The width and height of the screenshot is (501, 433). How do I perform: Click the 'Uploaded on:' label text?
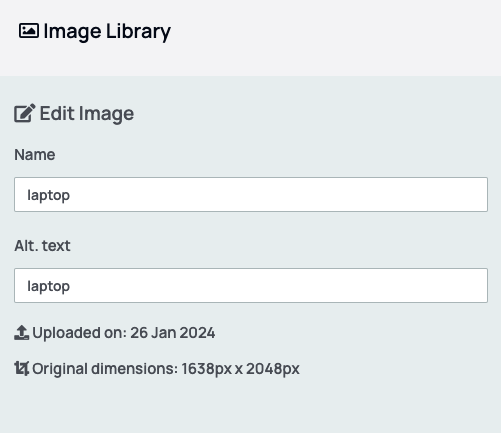click(x=79, y=333)
